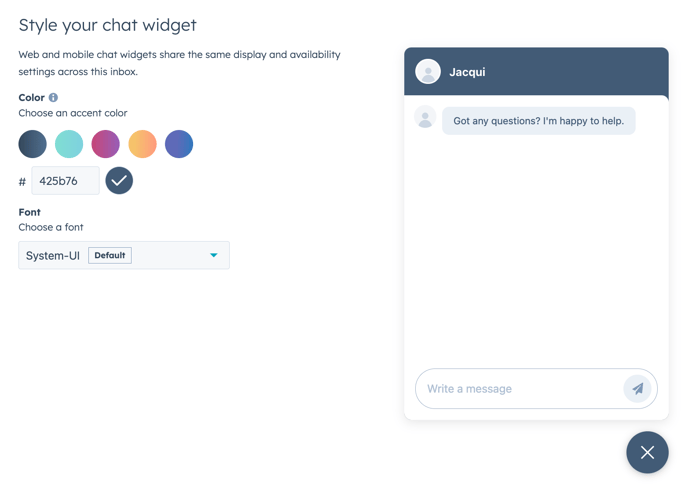Screen dimensions: 681x484
Task: Click the small avatar beside the greeting message
Action: pos(425,117)
